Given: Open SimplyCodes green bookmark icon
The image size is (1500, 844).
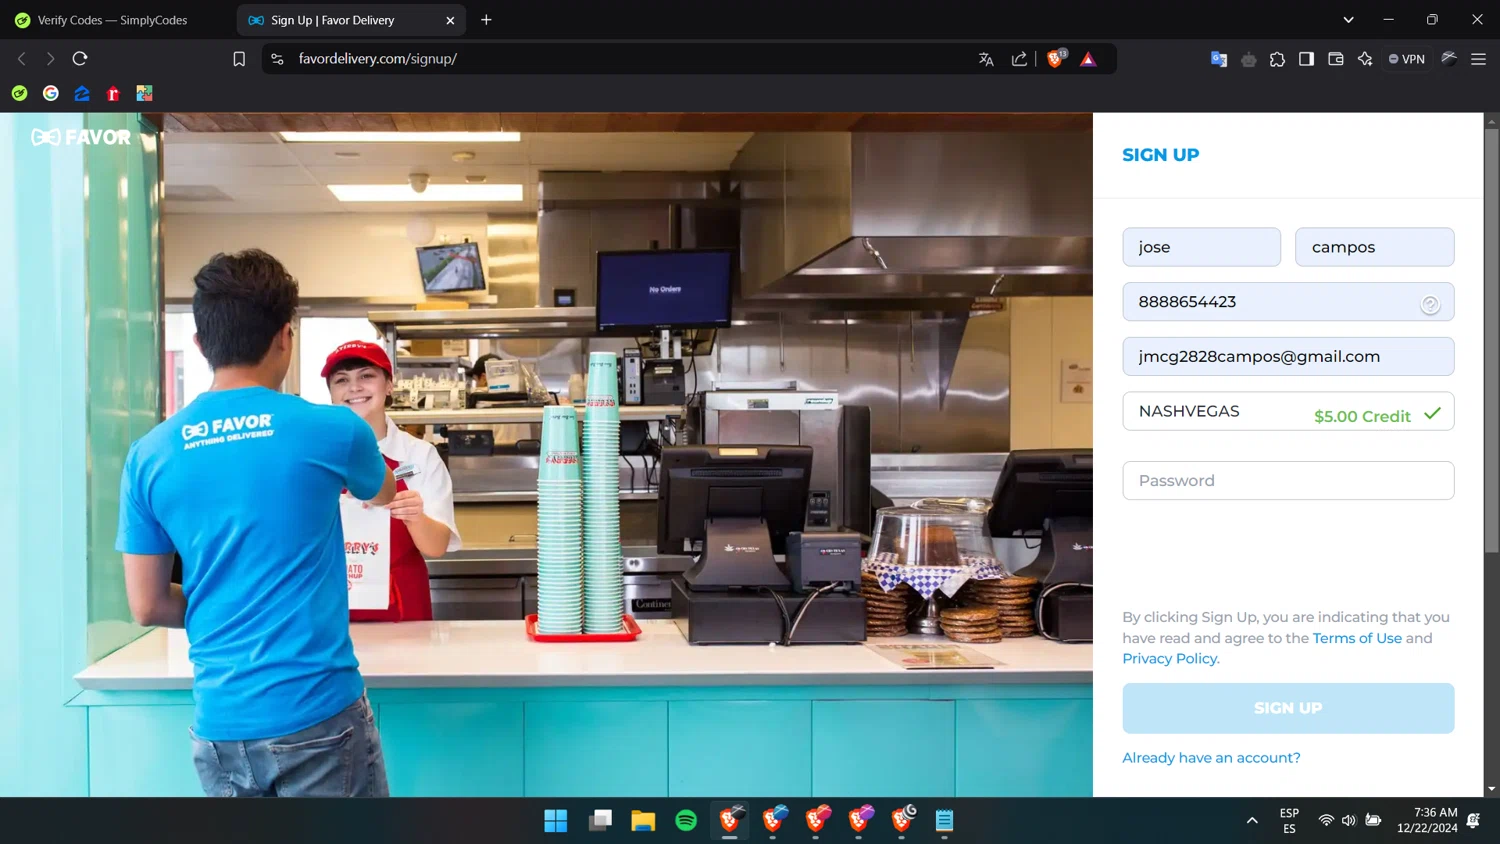Looking at the screenshot, I should [x=19, y=93].
